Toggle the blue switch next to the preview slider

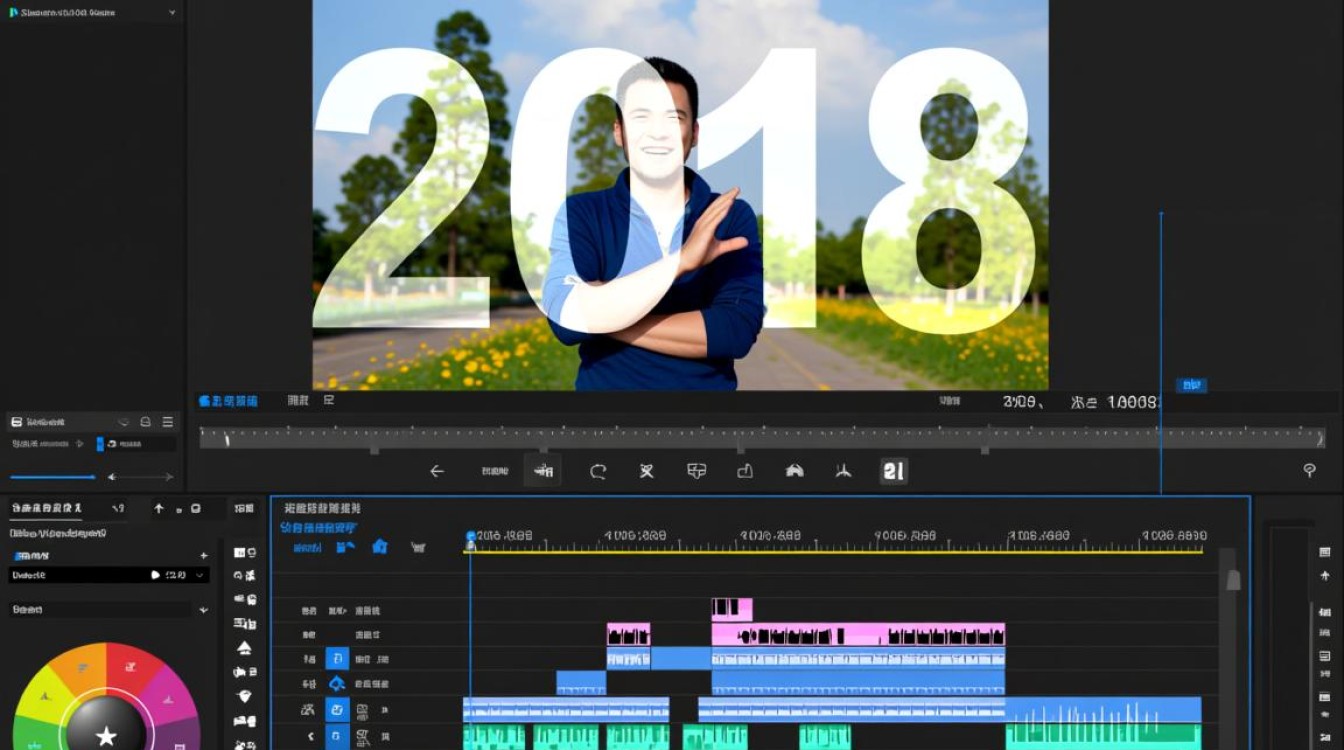coord(101,444)
